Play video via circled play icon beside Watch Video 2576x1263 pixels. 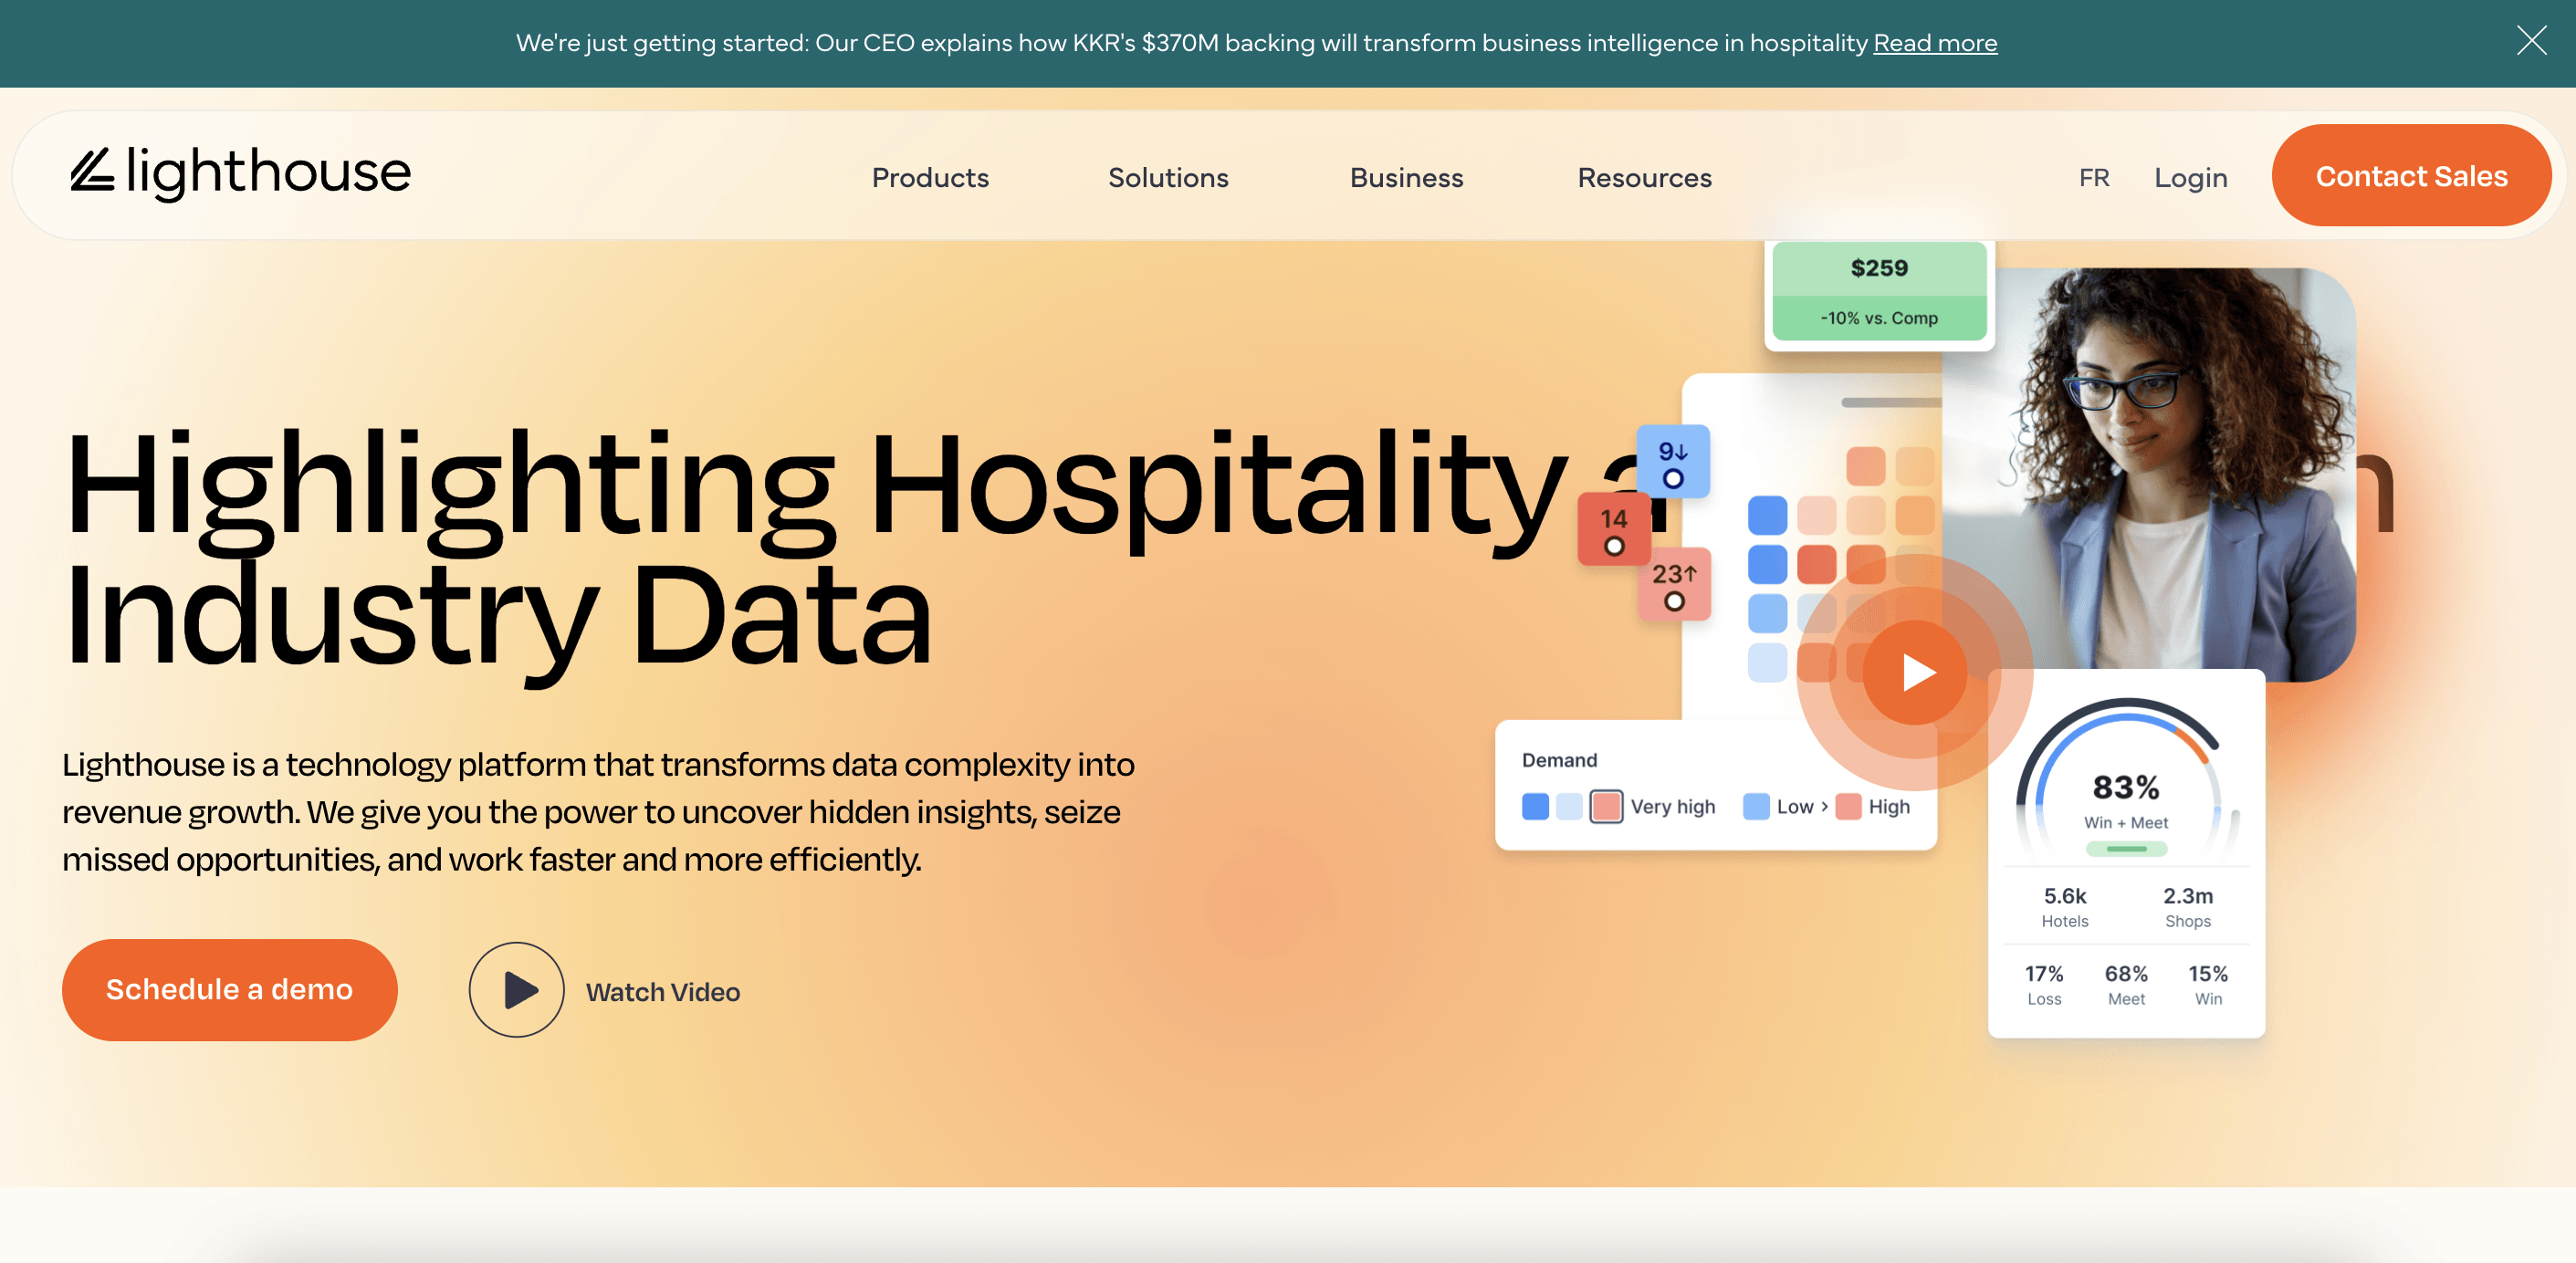516,990
